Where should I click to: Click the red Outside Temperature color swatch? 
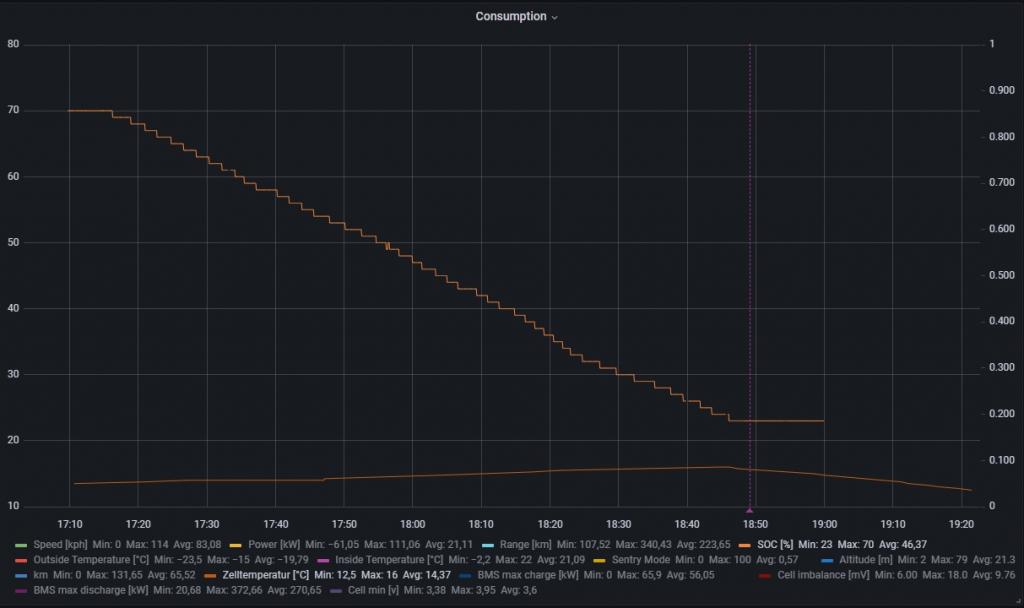21,560
